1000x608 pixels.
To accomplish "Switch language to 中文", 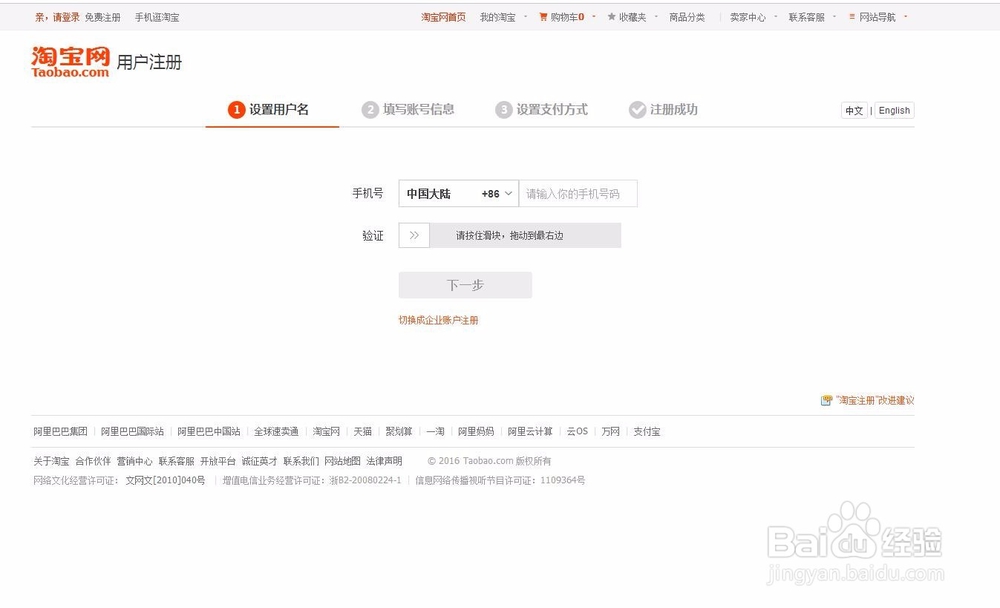I will click(854, 110).
